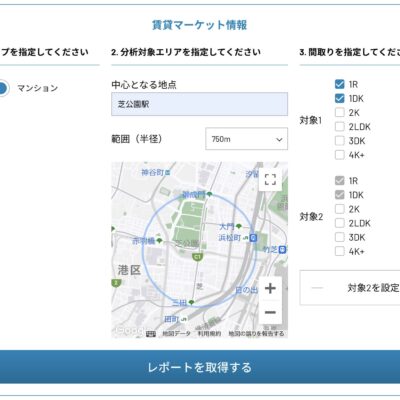Toggle fullscreen map view icon
The image size is (400, 400).
pos(270,180)
